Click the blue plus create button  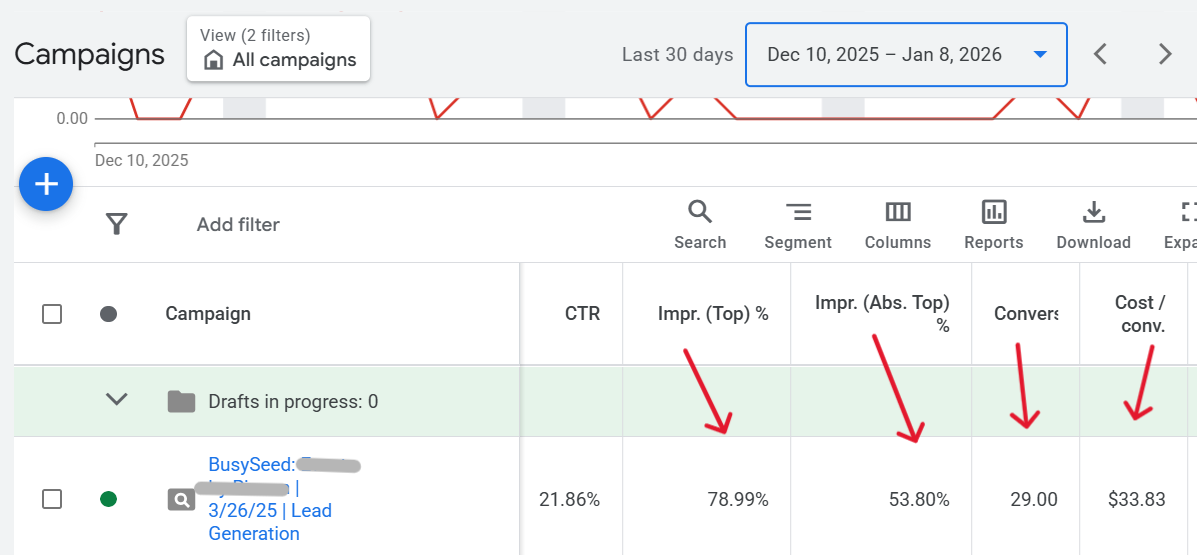coord(46,184)
